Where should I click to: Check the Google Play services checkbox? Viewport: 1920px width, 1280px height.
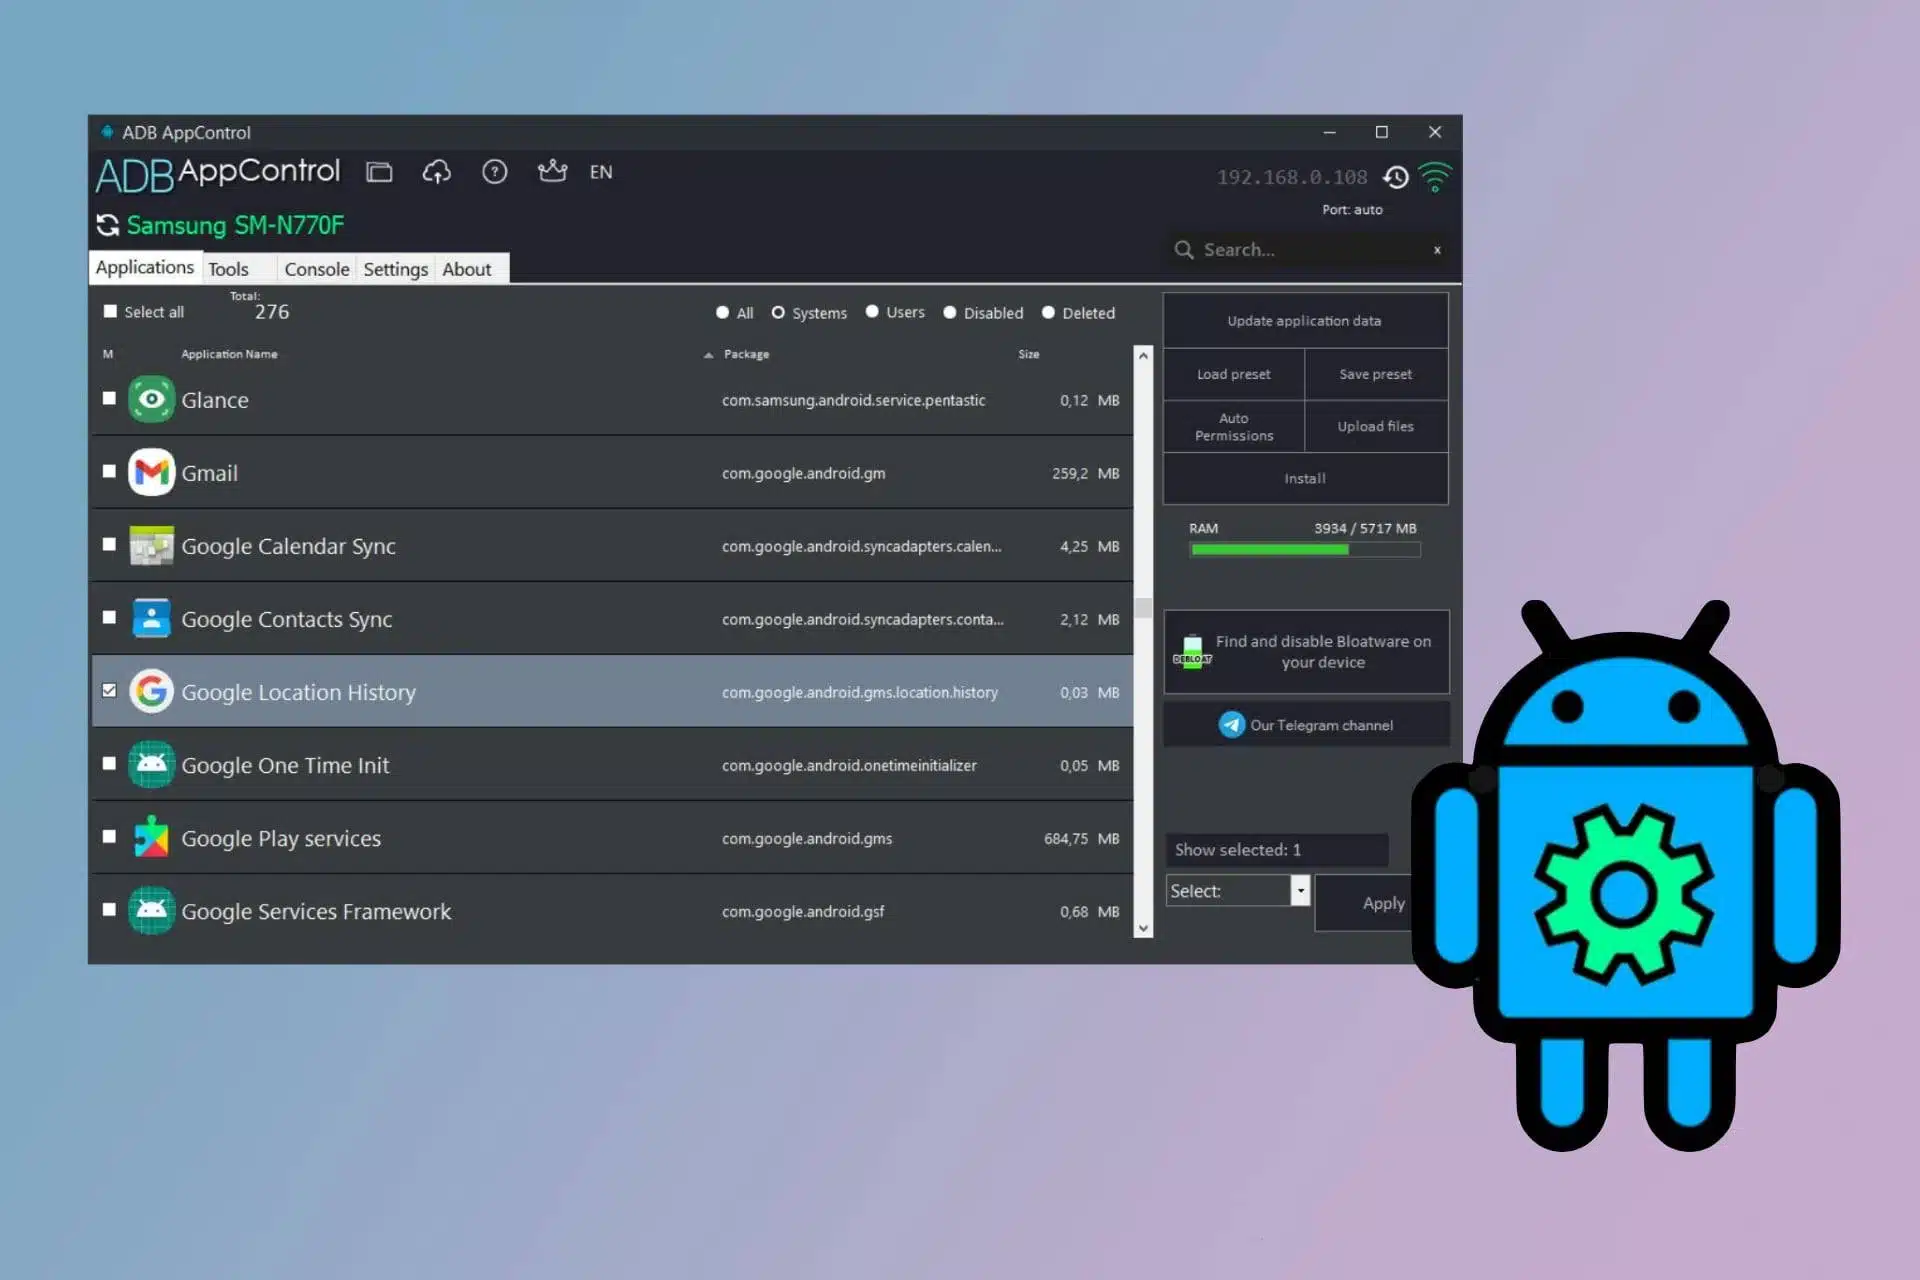[x=109, y=836]
